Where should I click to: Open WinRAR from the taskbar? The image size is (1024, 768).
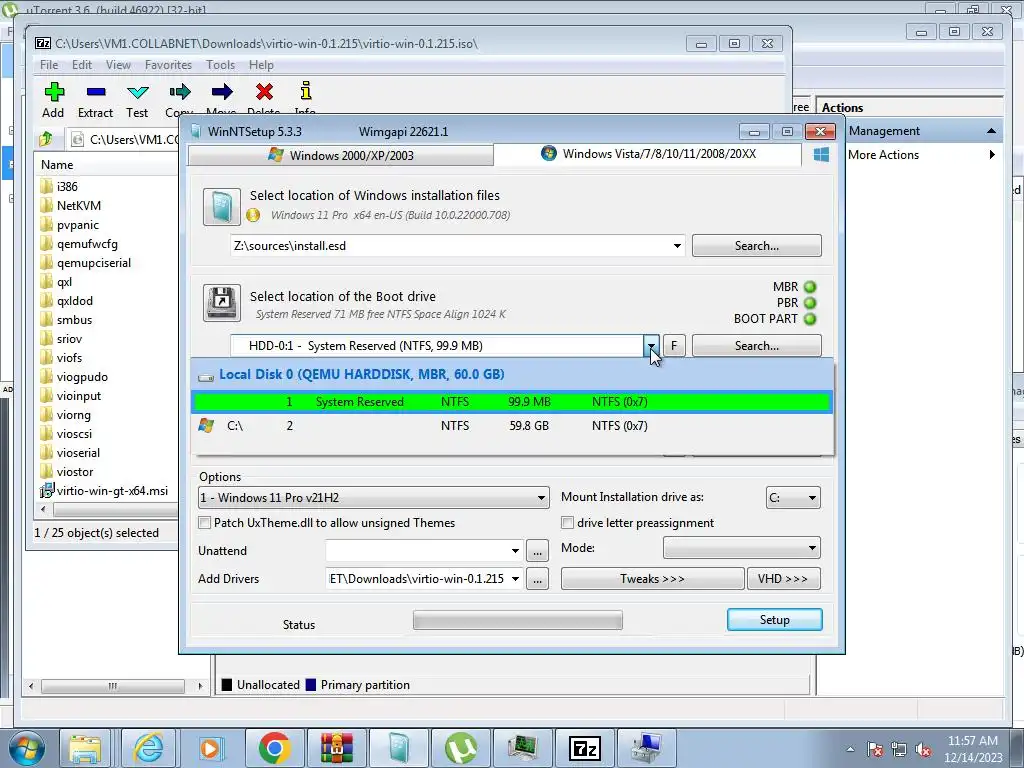click(336, 748)
